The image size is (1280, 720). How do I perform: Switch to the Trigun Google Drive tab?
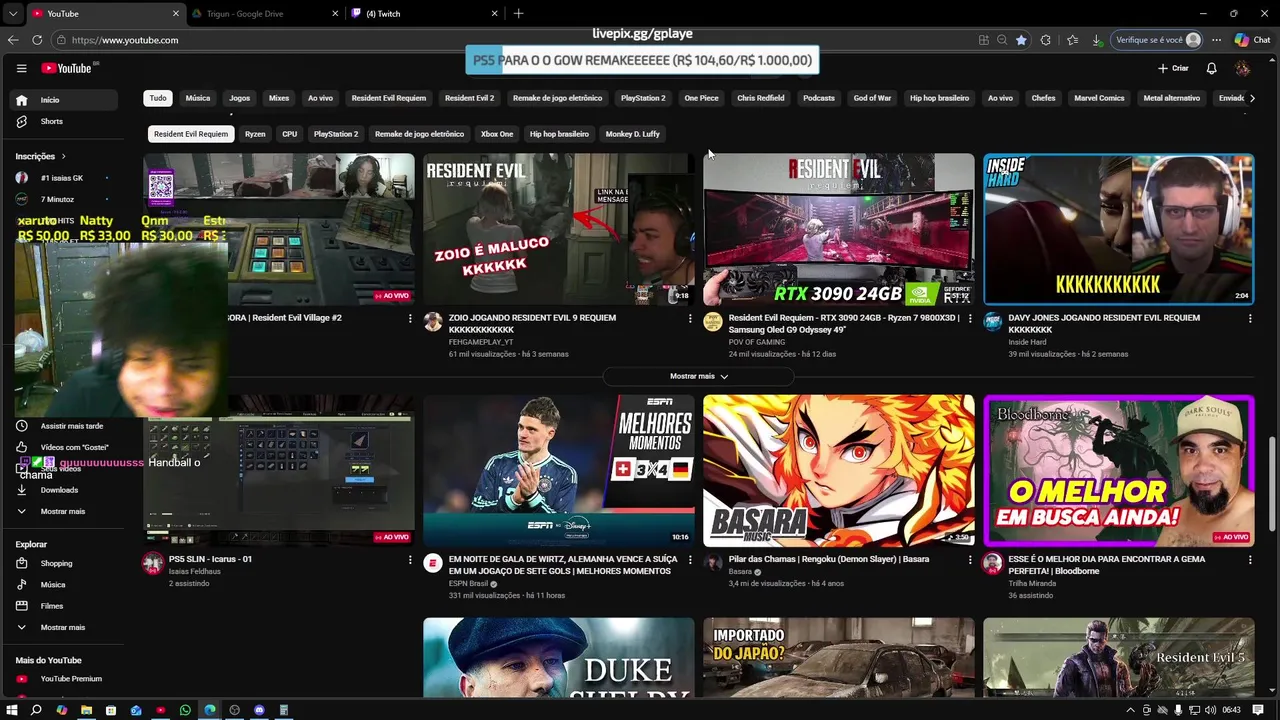click(263, 14)
